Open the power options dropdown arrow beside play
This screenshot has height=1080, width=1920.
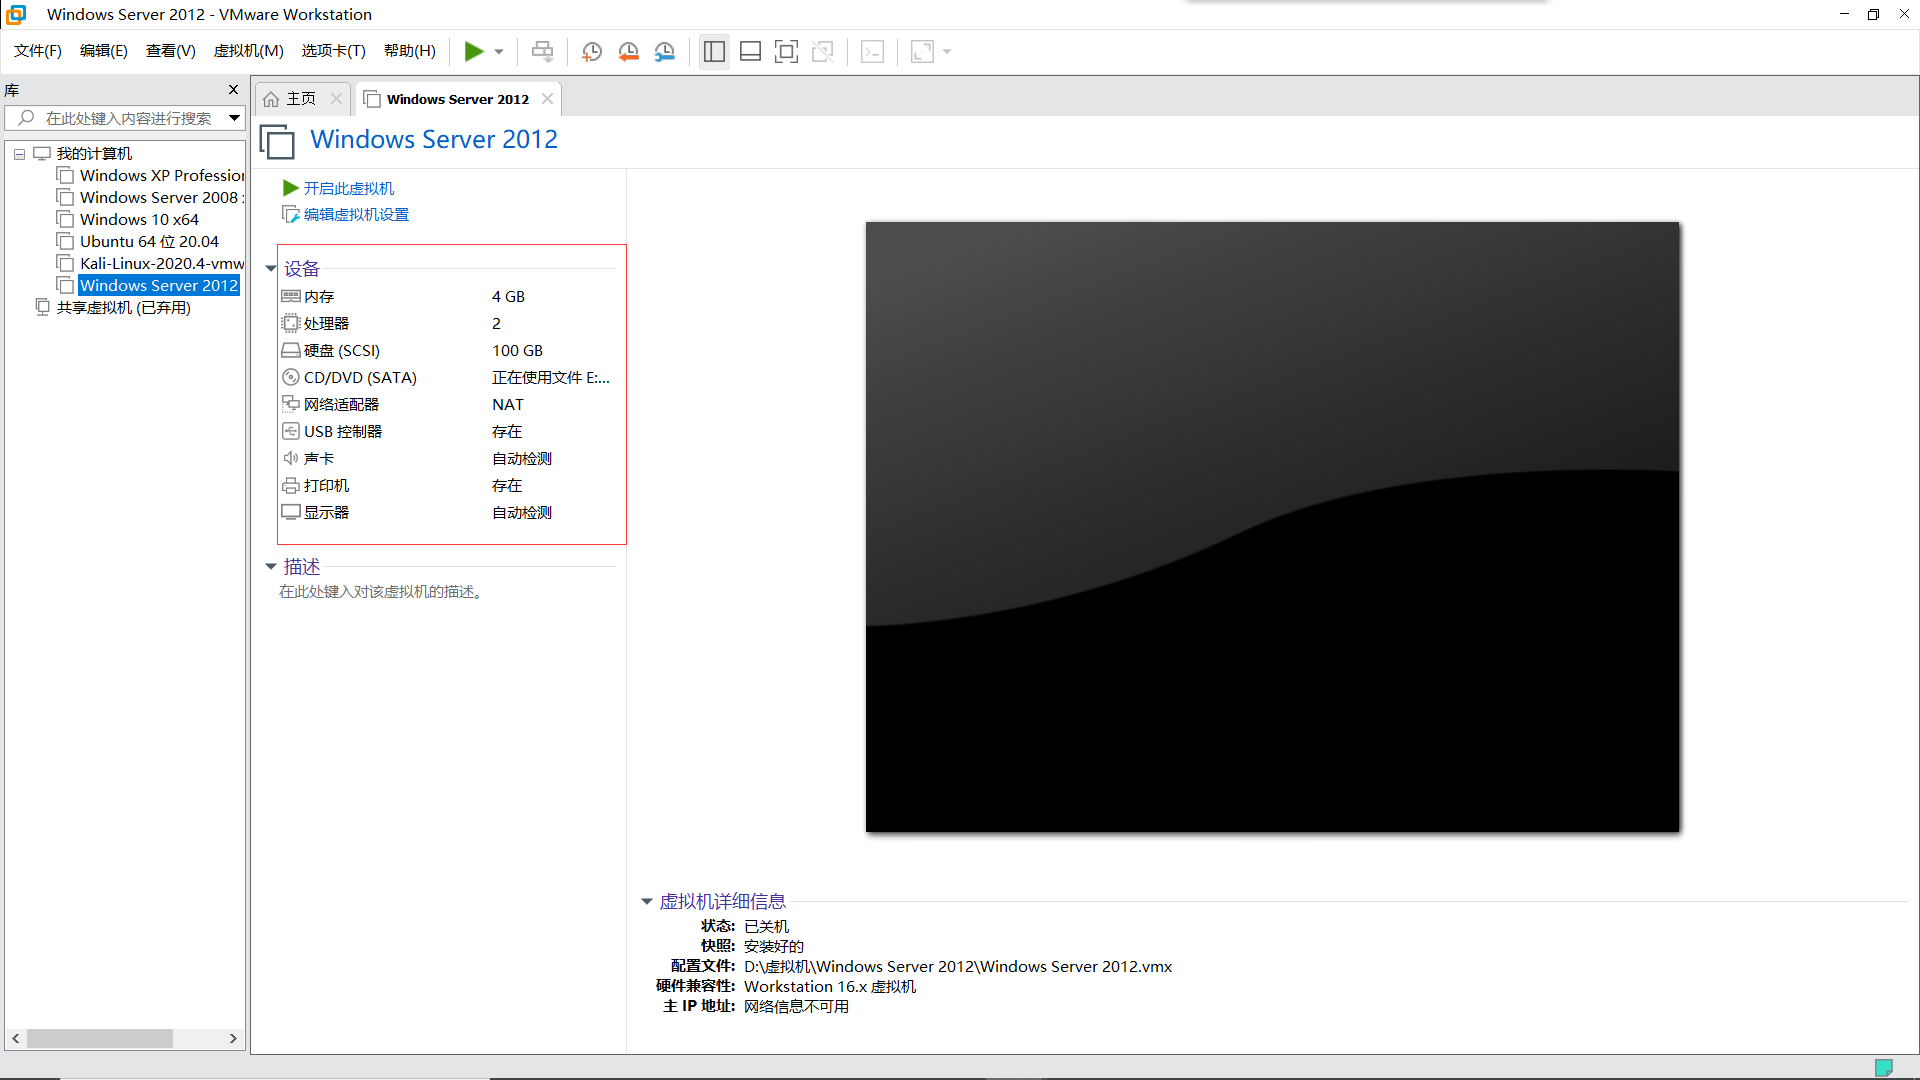pyautogui.click(x=499, y=52)
